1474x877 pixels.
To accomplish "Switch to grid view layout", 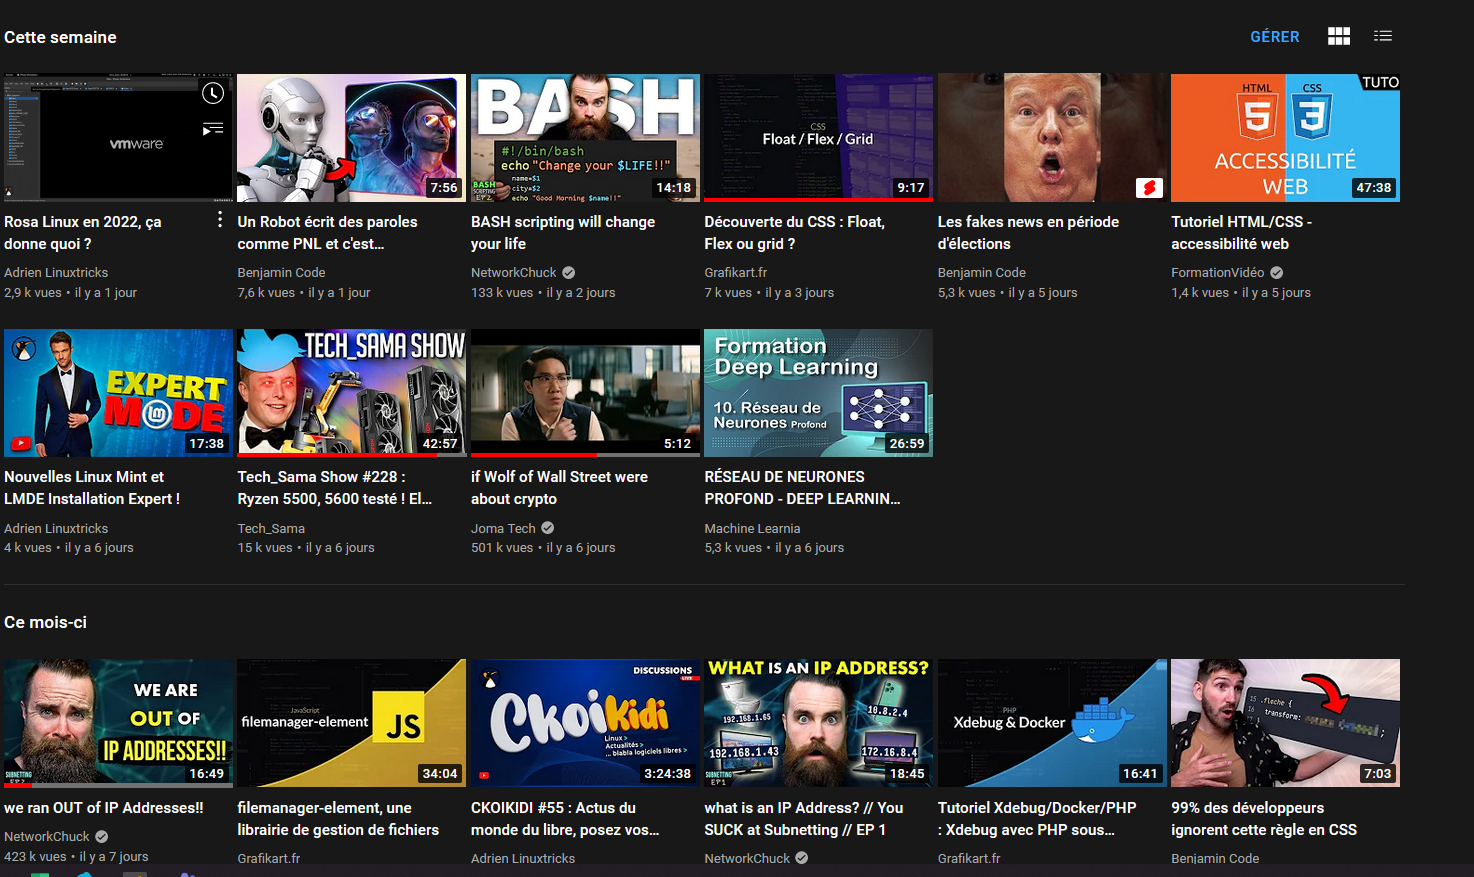I will click(x=1338, y=36).
